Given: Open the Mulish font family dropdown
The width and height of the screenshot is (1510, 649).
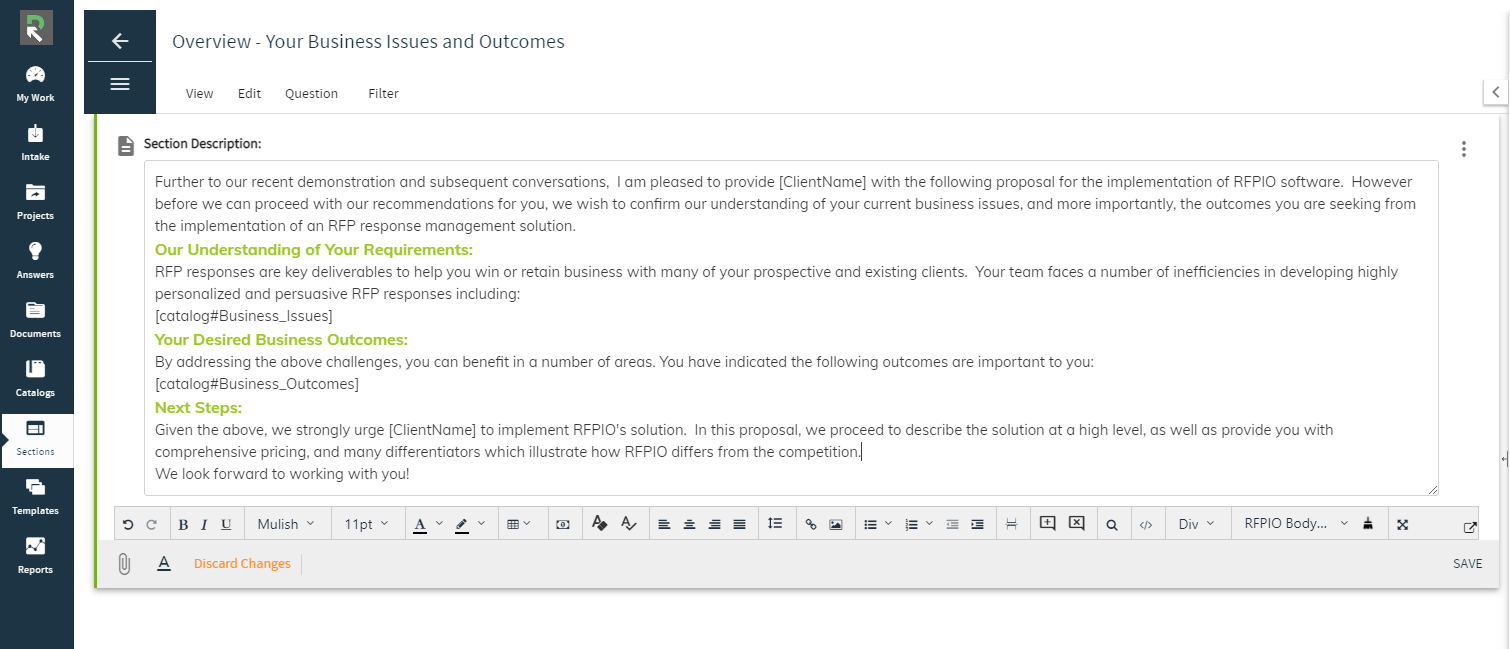Looking at the screenshot, I should (x=286, y=524).
